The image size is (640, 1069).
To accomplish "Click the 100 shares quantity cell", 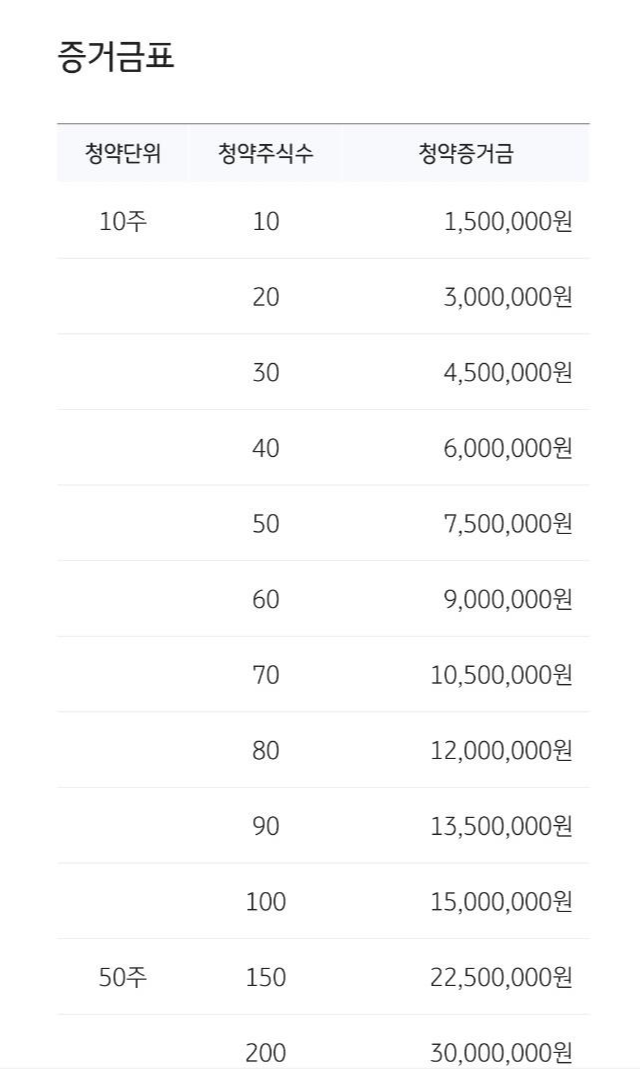I will pyautogui.click(x=266, y=903).
